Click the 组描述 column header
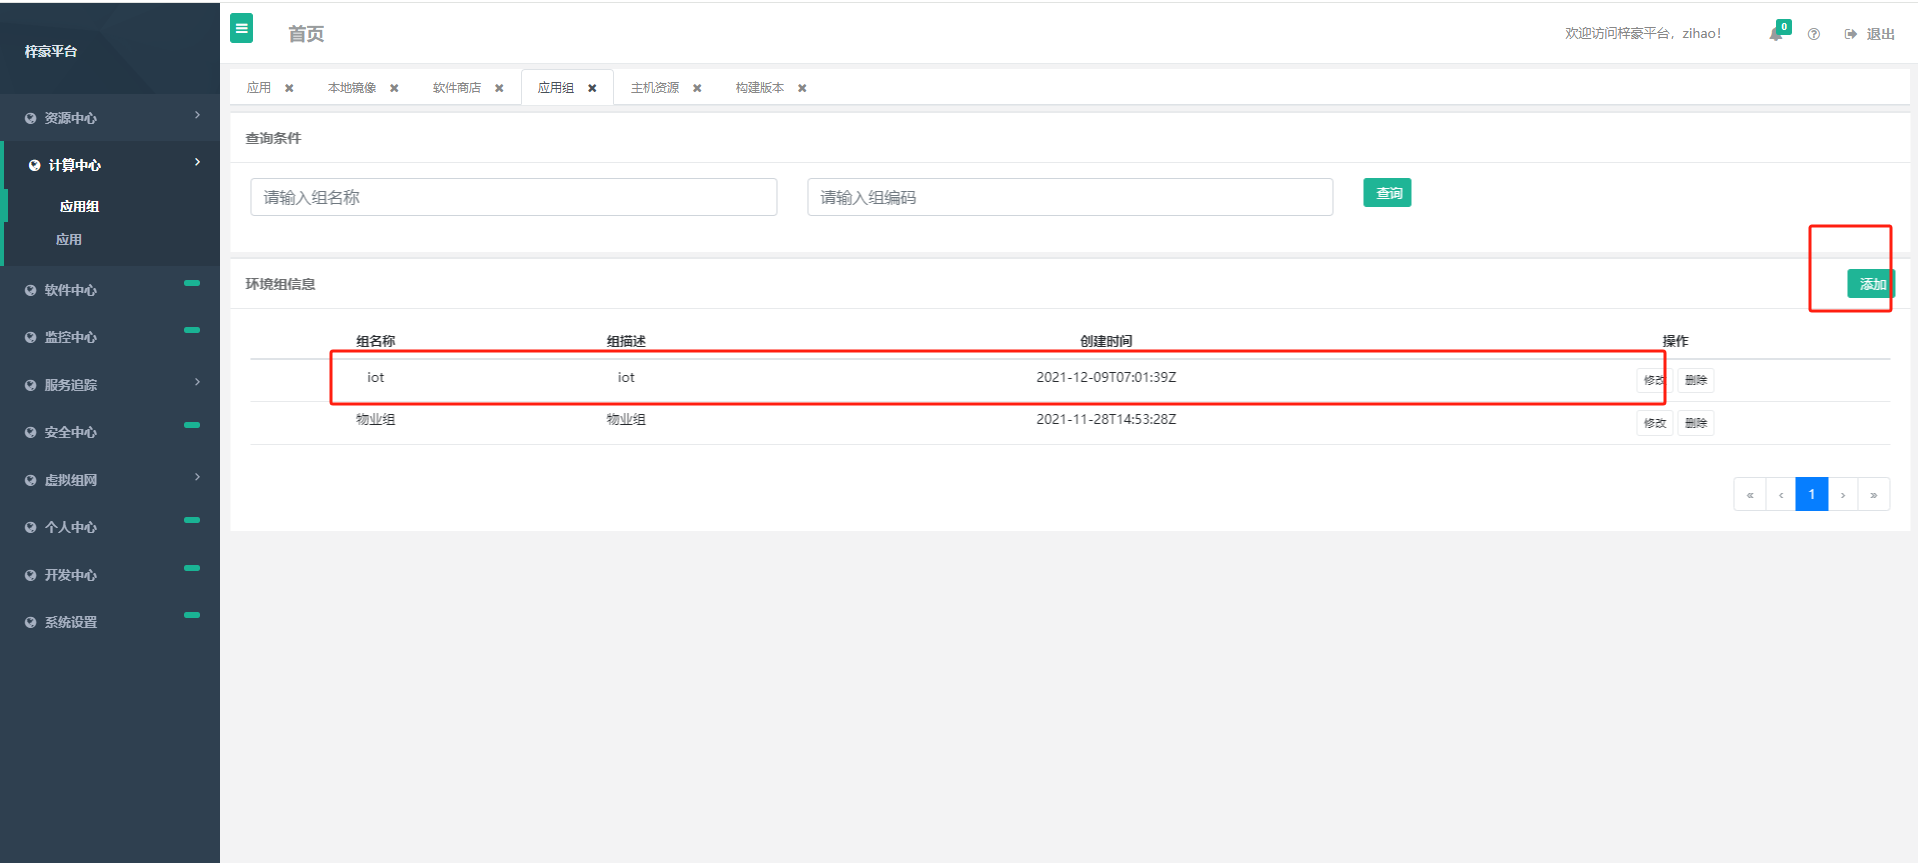The width and height of the screenshot is (1918, 863). [x=626, y=341]
